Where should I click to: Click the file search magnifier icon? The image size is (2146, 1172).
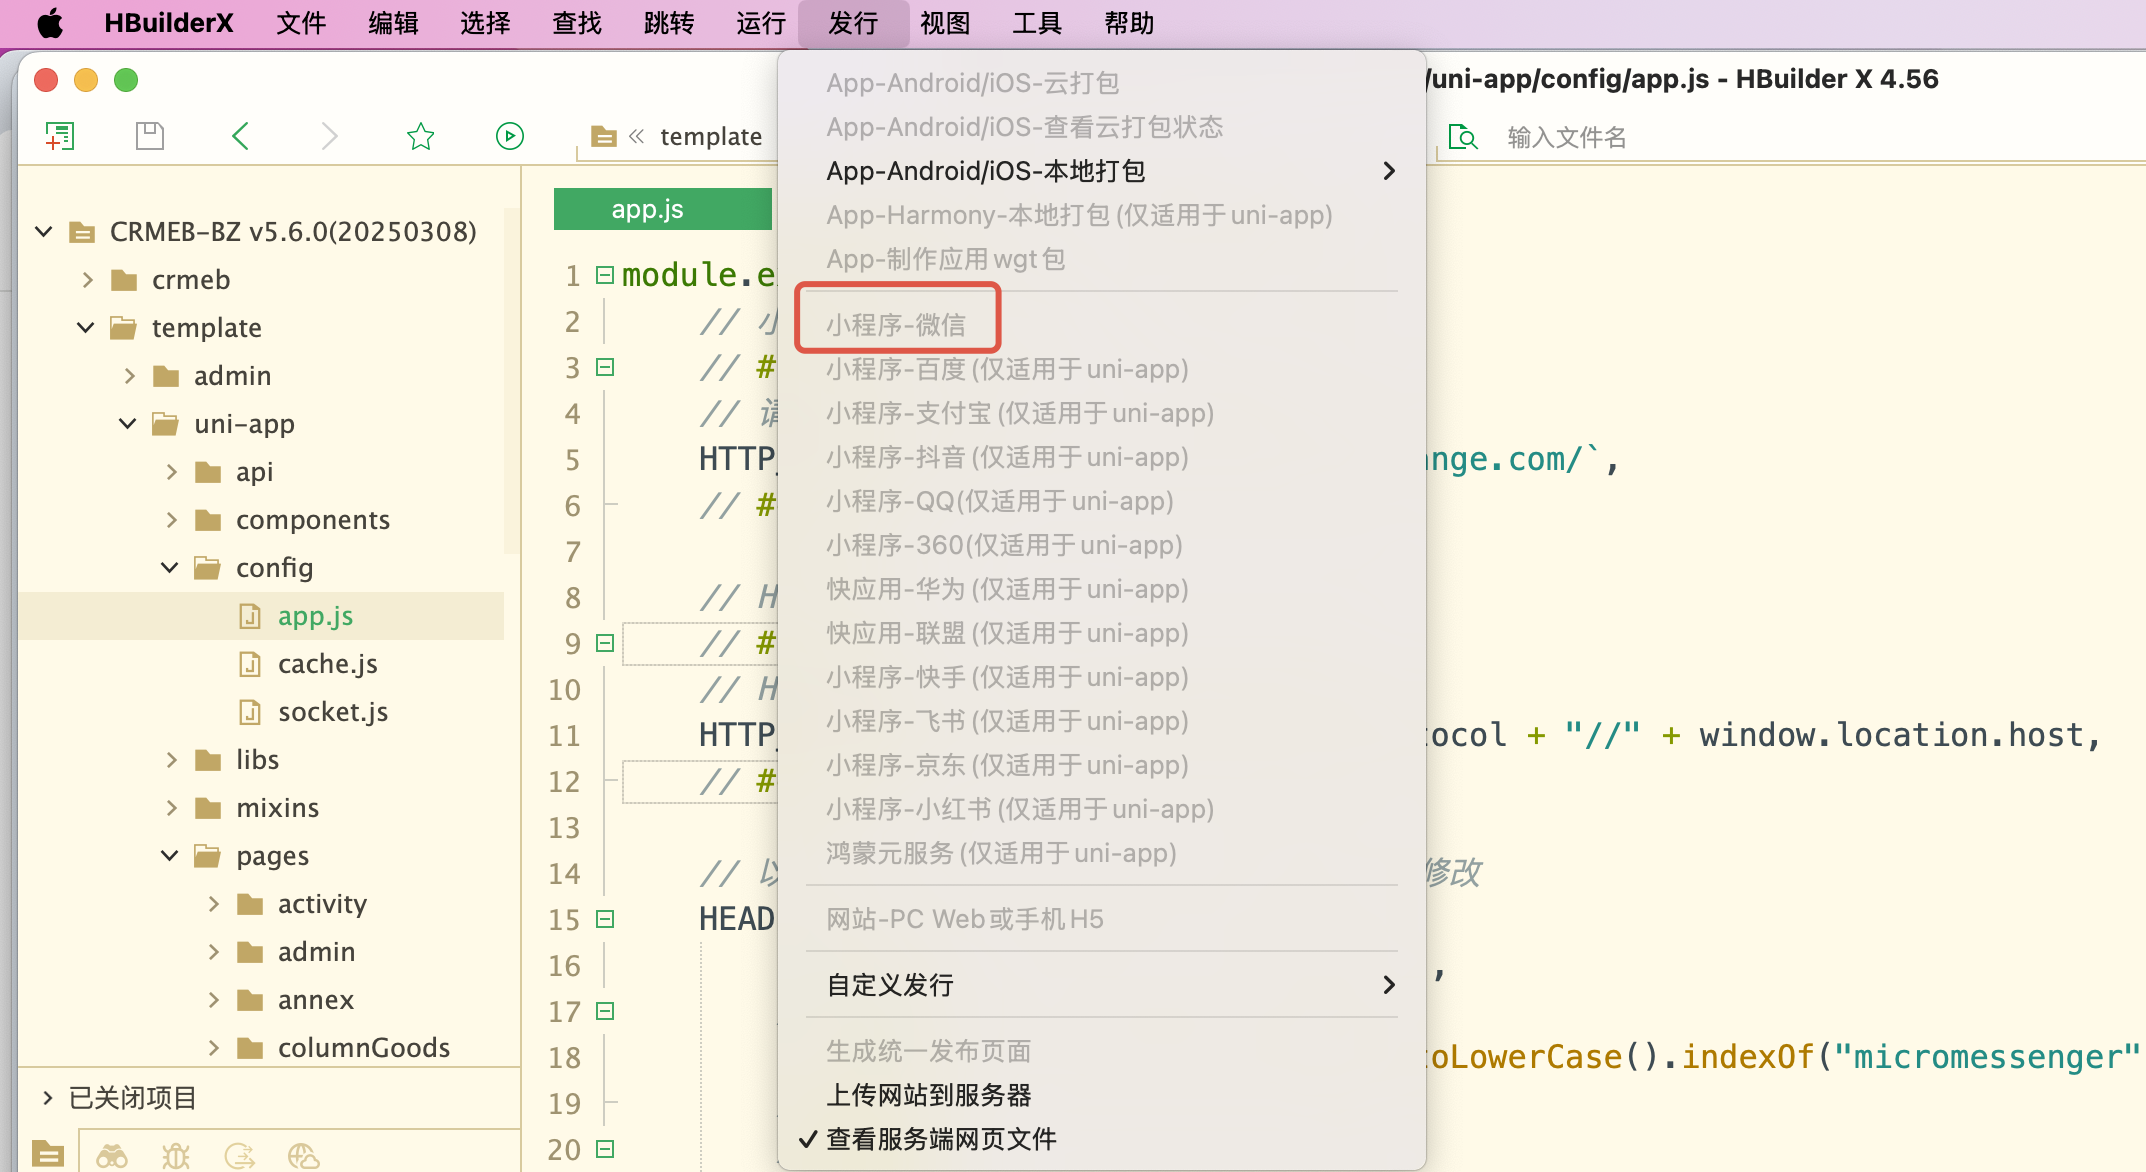pos(1463,137)
